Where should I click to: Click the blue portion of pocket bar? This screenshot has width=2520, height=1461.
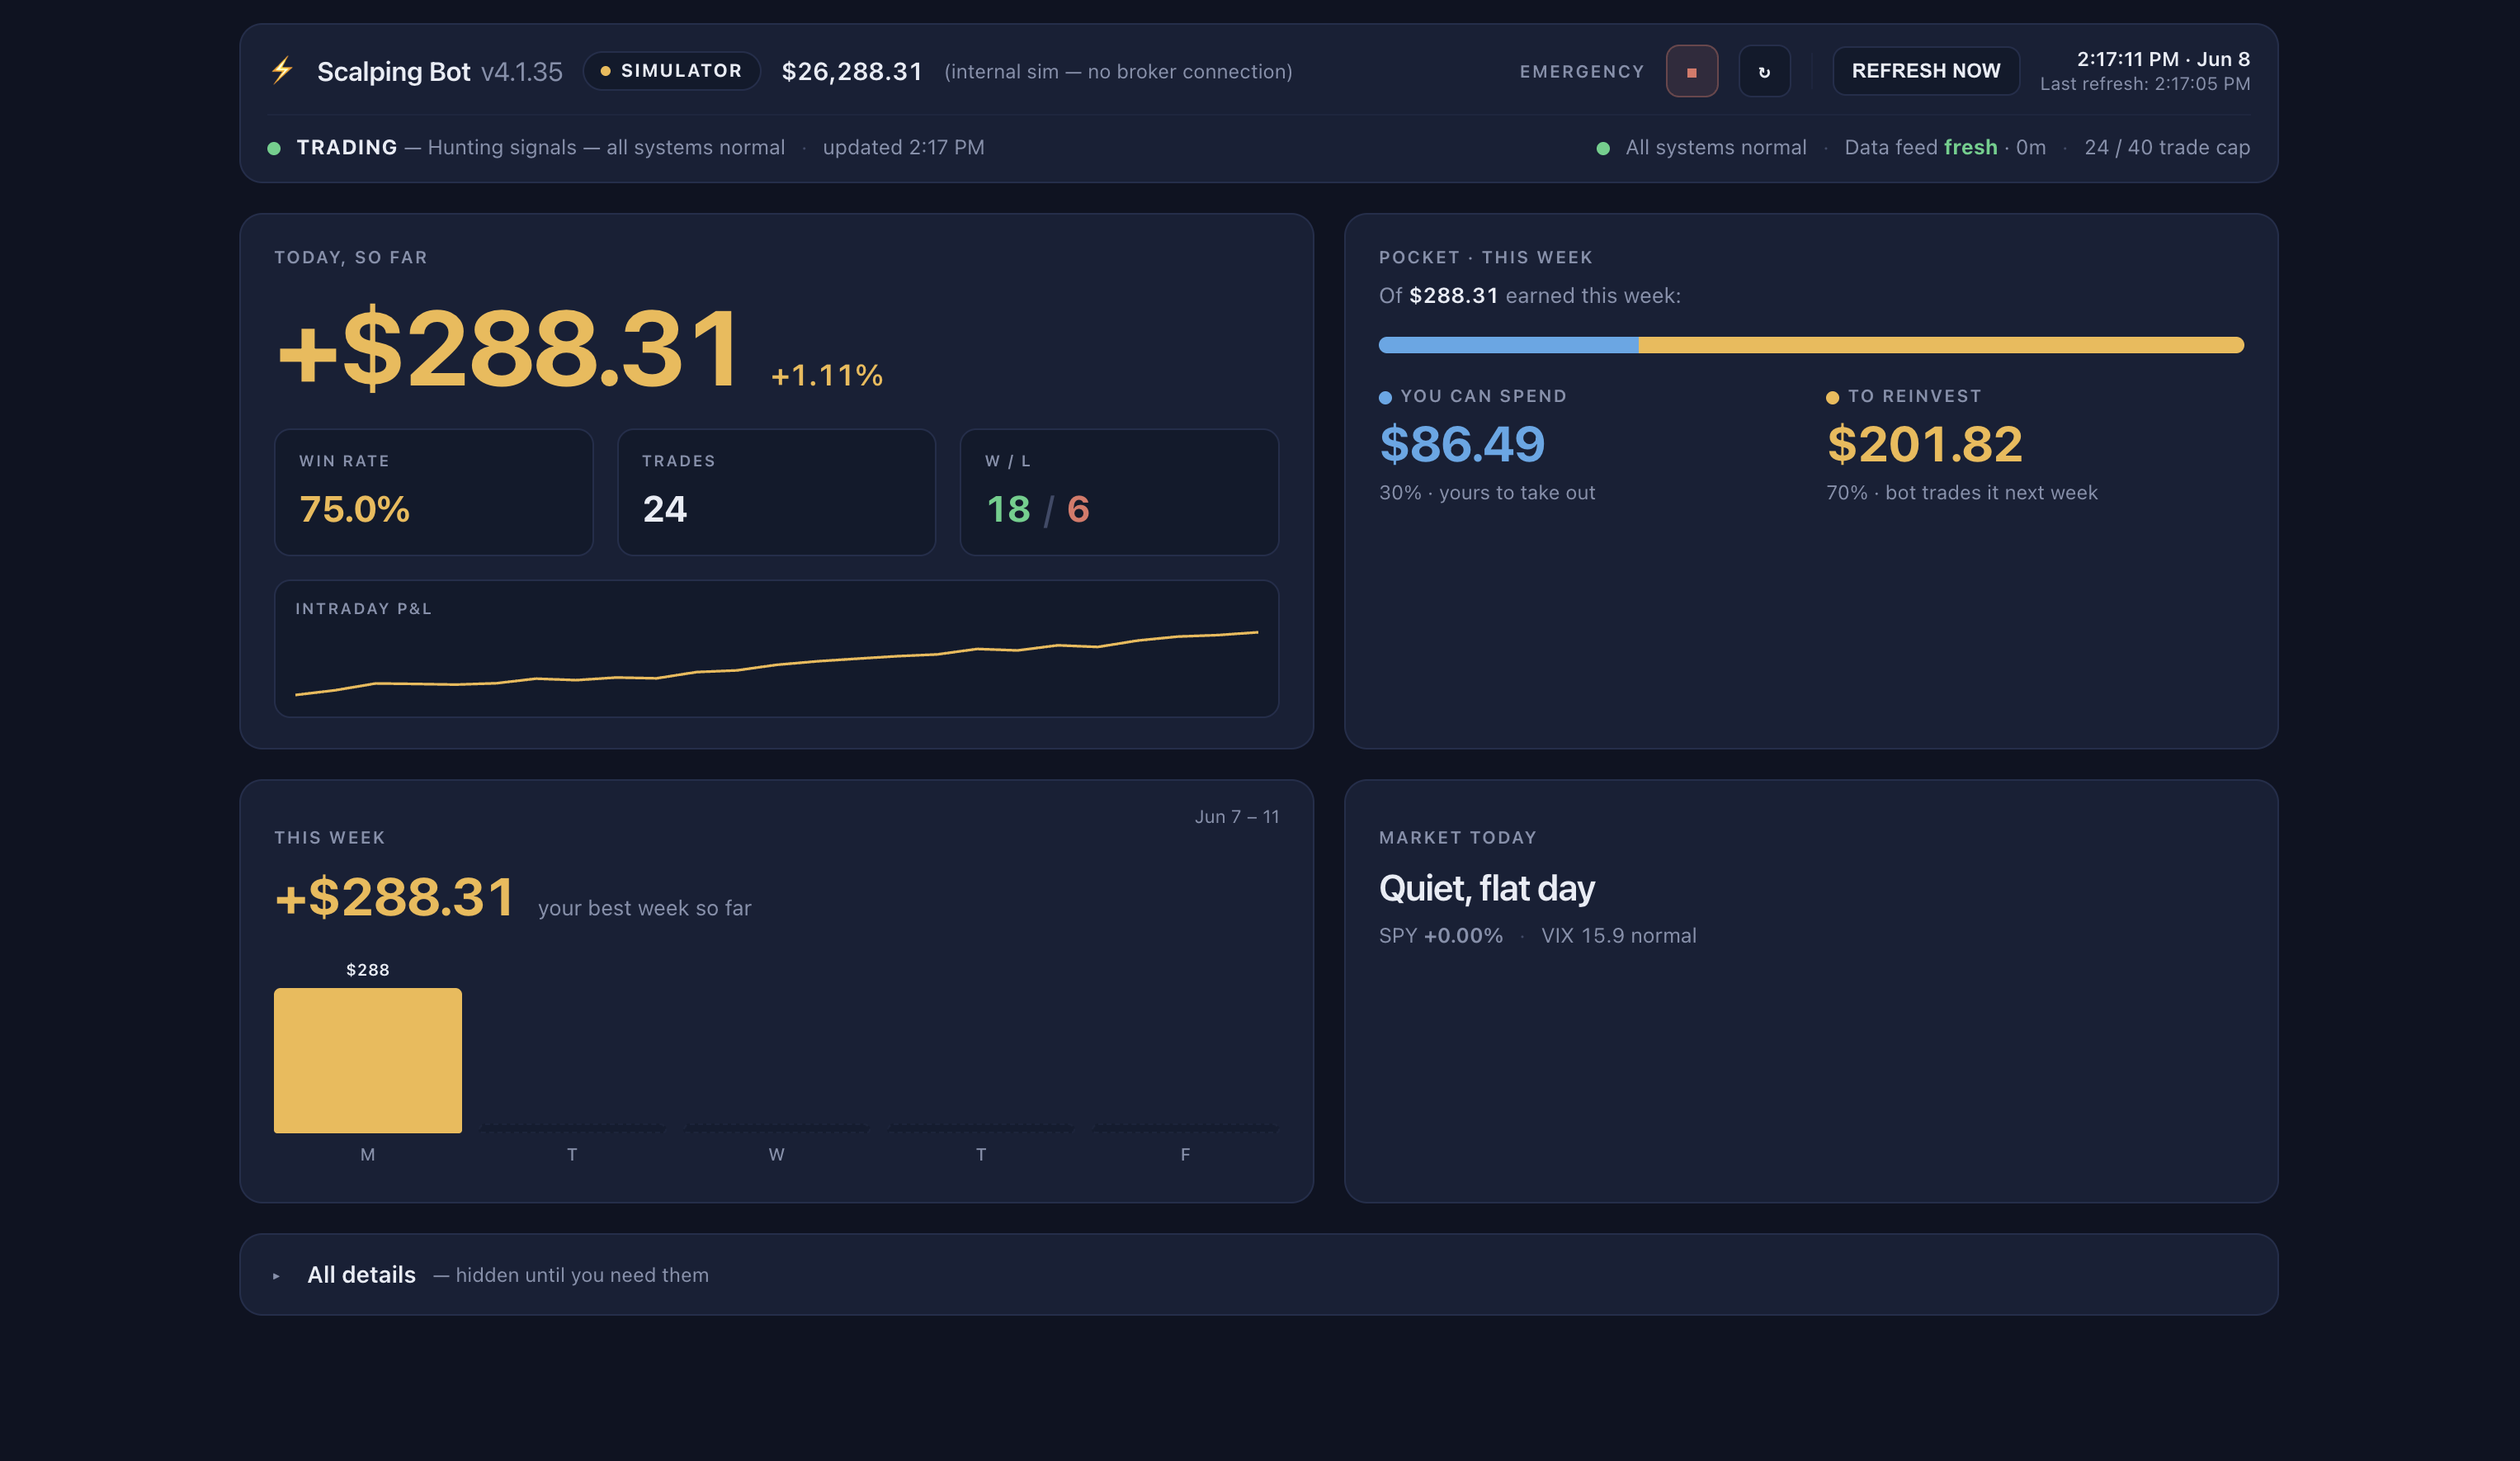click(x=1508, y=345)
